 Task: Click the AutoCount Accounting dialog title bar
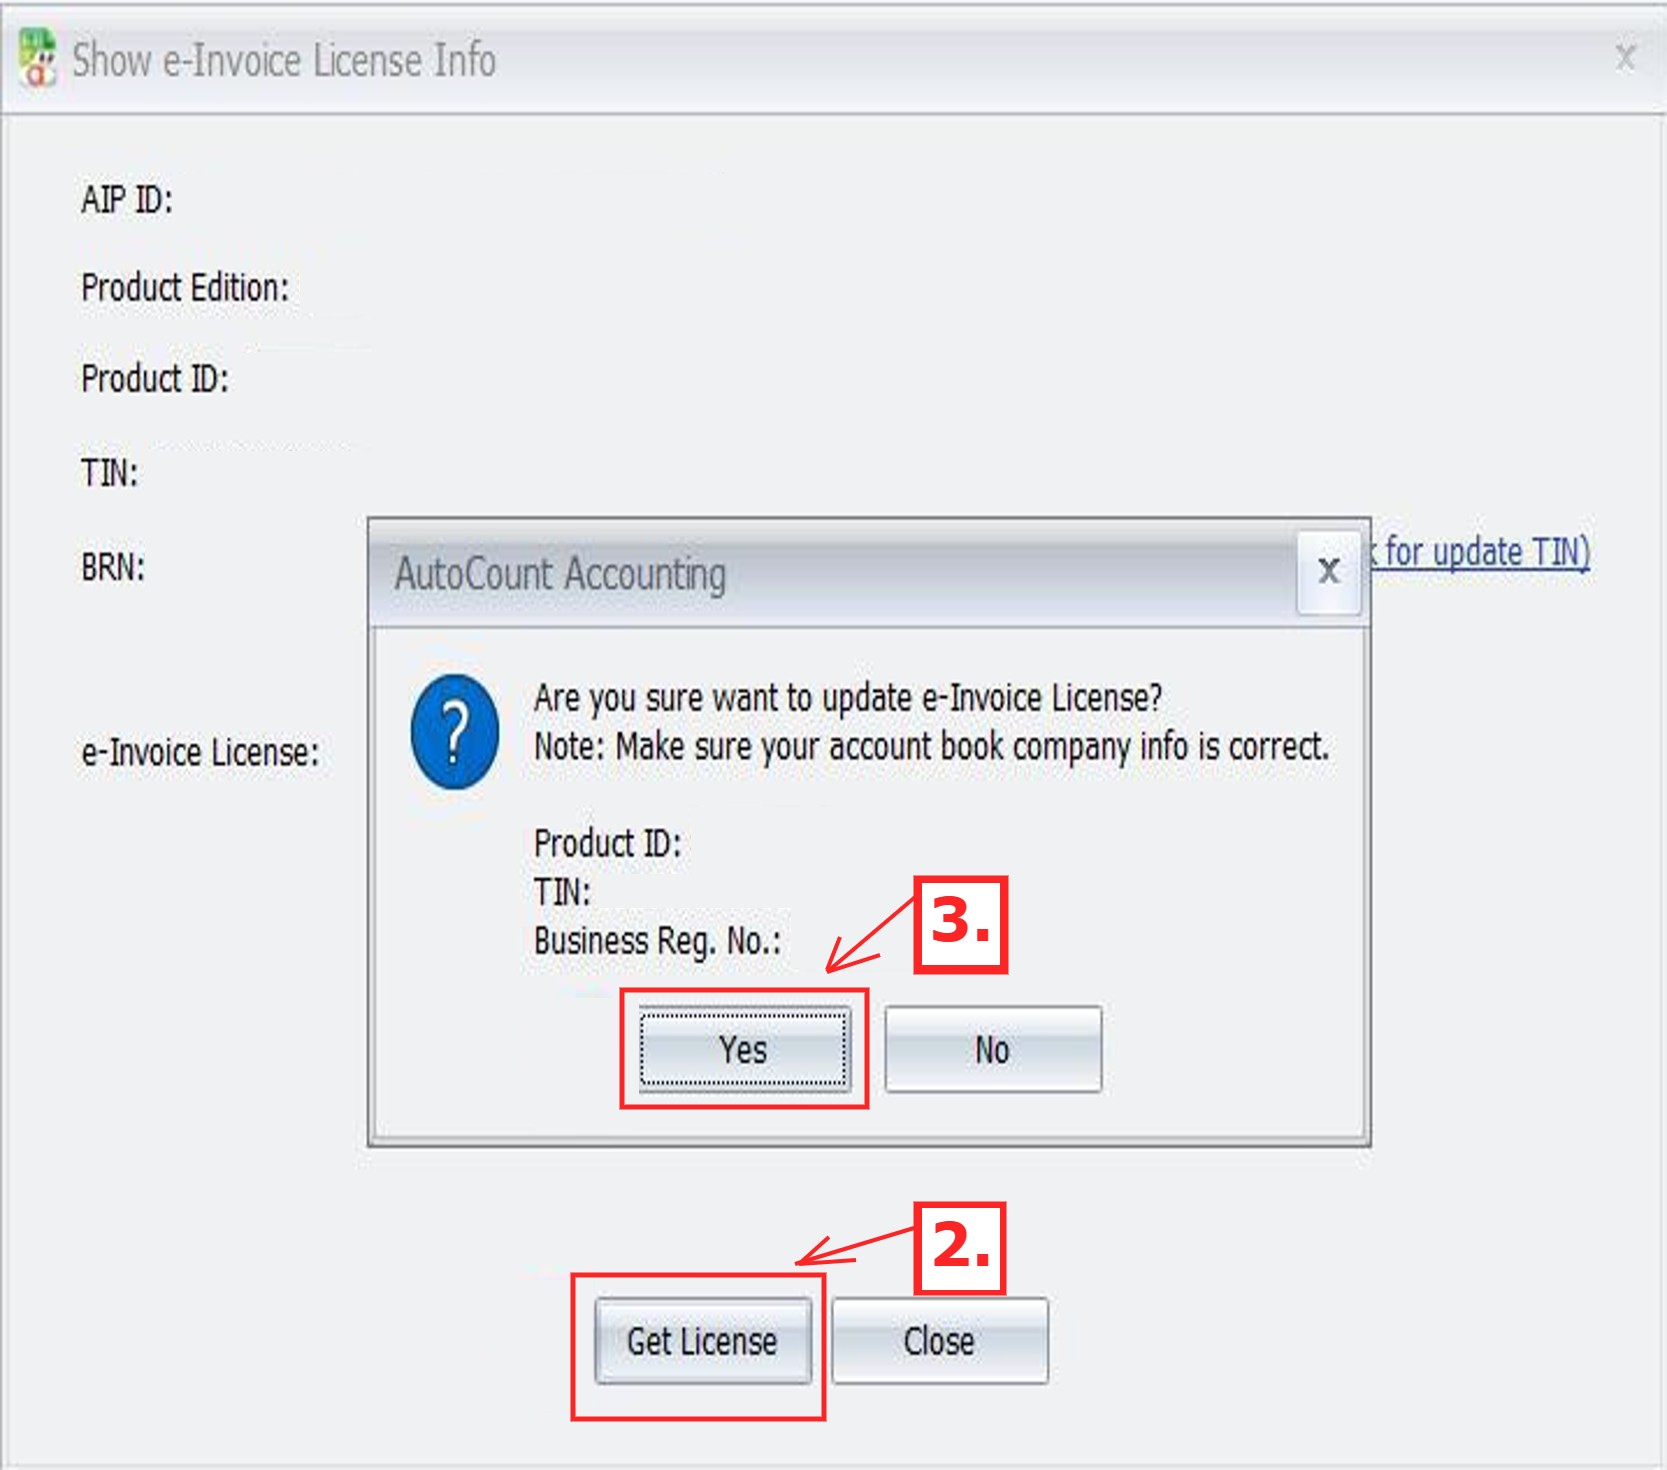pyautogui.click(x=800, y=574)
